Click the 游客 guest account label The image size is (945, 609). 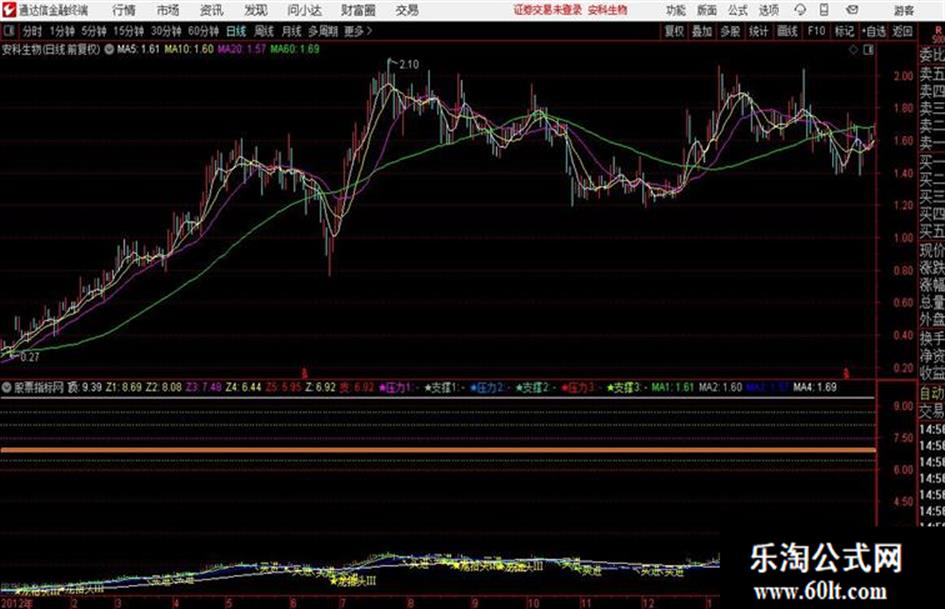coord(904,10)
